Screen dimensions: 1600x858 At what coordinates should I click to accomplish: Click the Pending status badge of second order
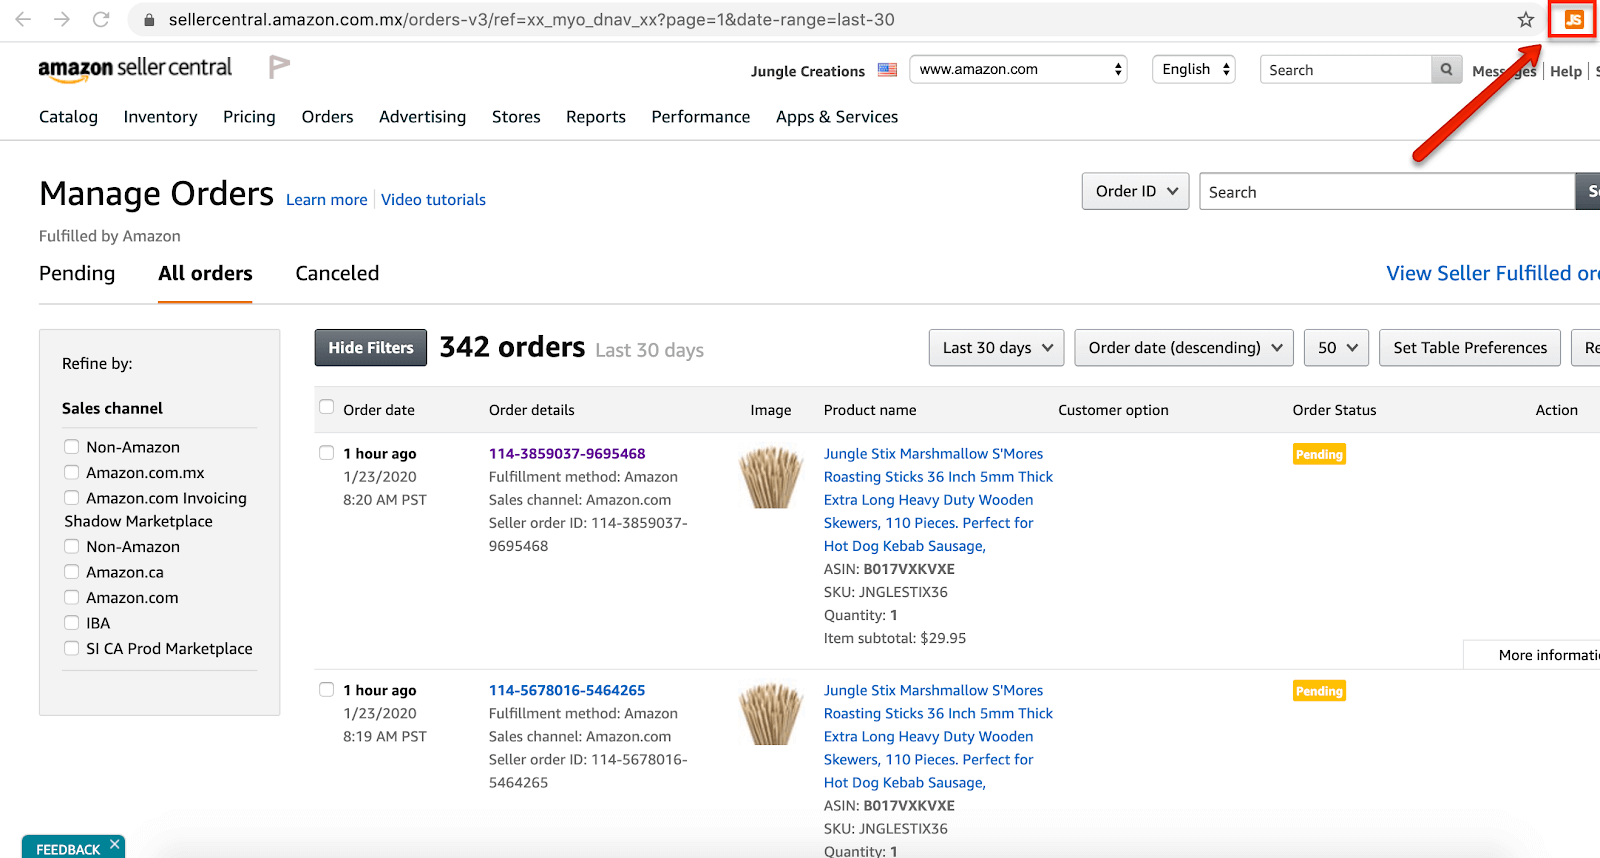tap(1319, 691)
